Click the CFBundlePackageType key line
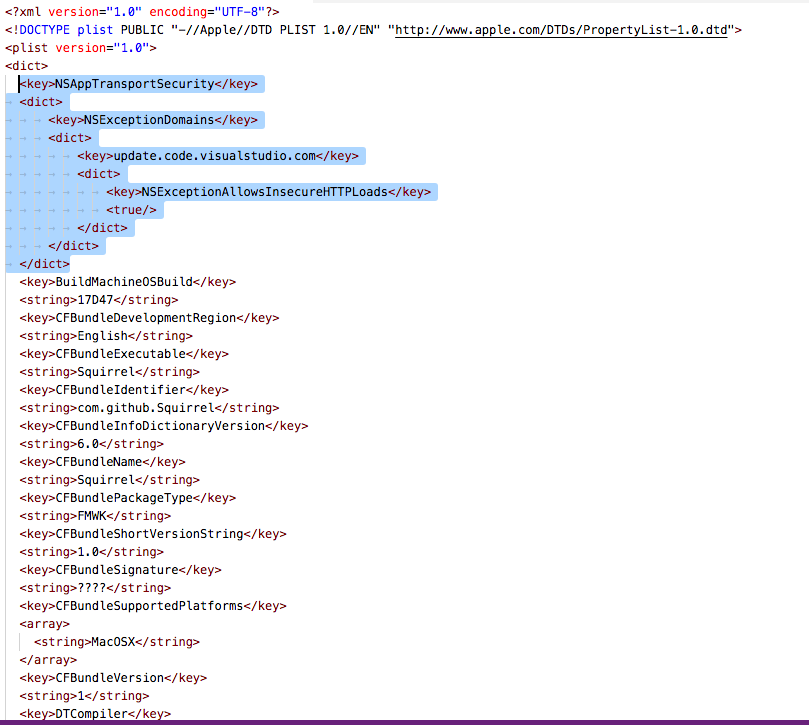 click(x=127, y=498)
